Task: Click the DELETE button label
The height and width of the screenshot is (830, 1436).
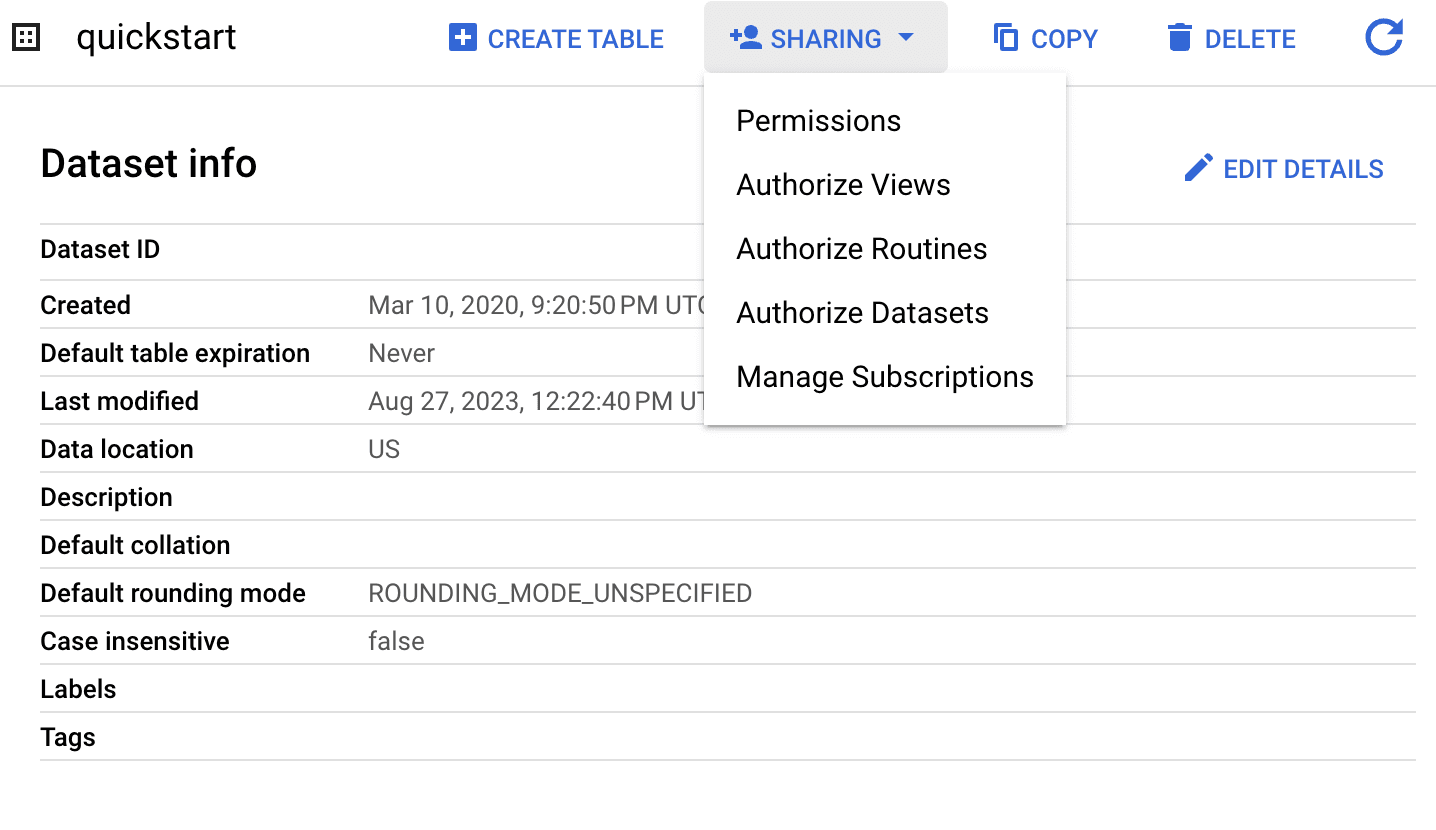Action: (1250, 39)
